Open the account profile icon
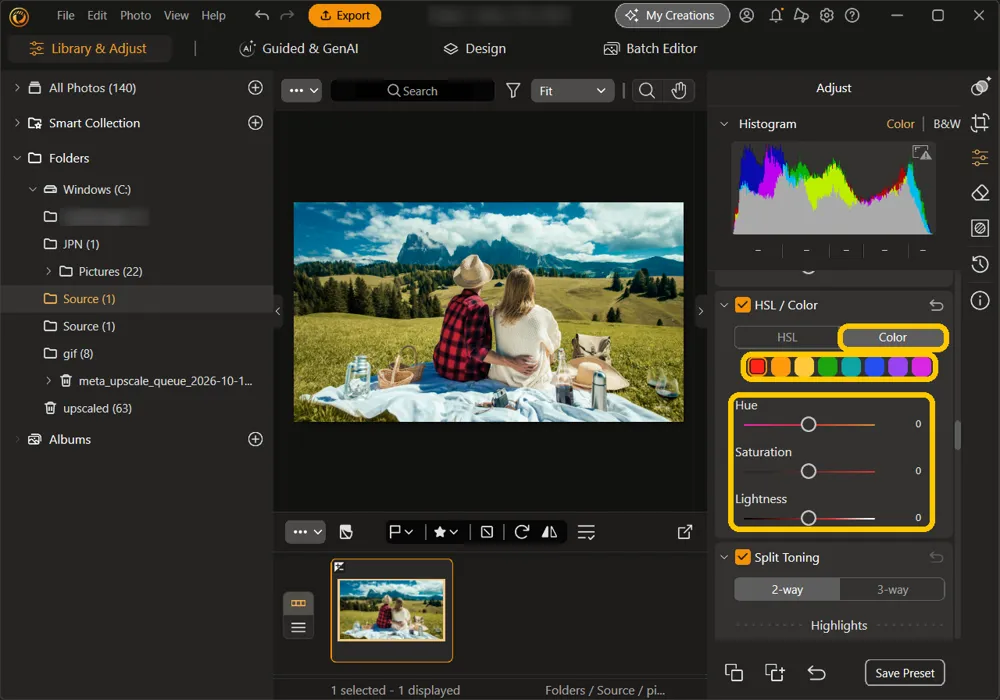1000x700 pixels. (746, 15)
